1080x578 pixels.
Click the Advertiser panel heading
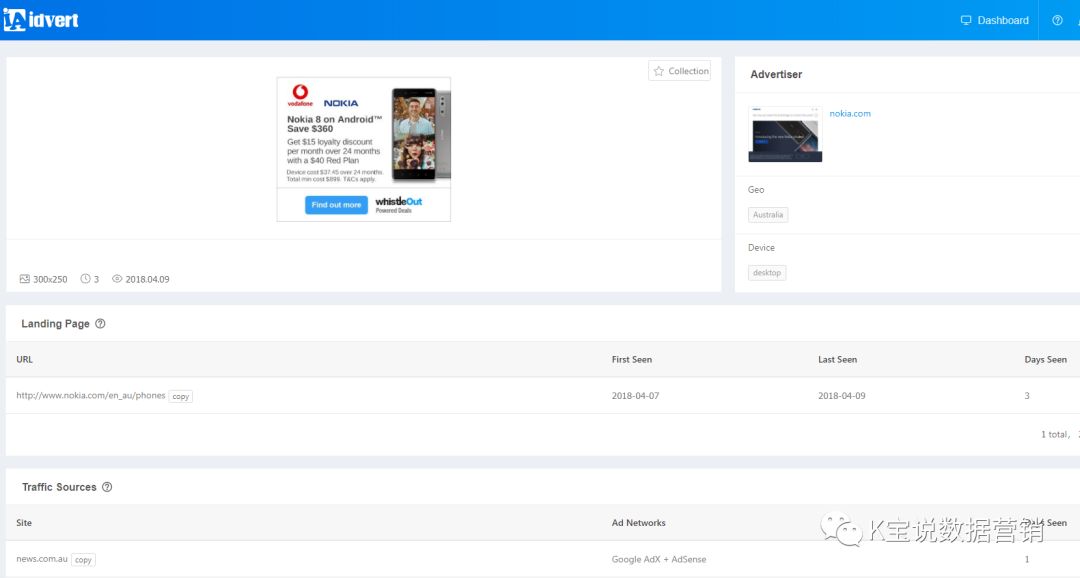point(776,74)
